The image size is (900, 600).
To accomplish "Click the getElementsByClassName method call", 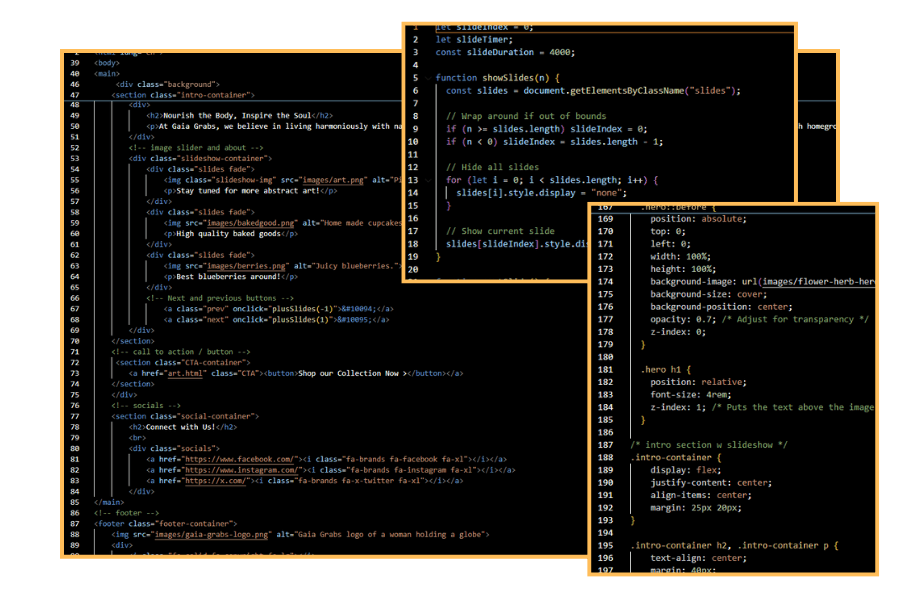I will (x=627, y=90).
